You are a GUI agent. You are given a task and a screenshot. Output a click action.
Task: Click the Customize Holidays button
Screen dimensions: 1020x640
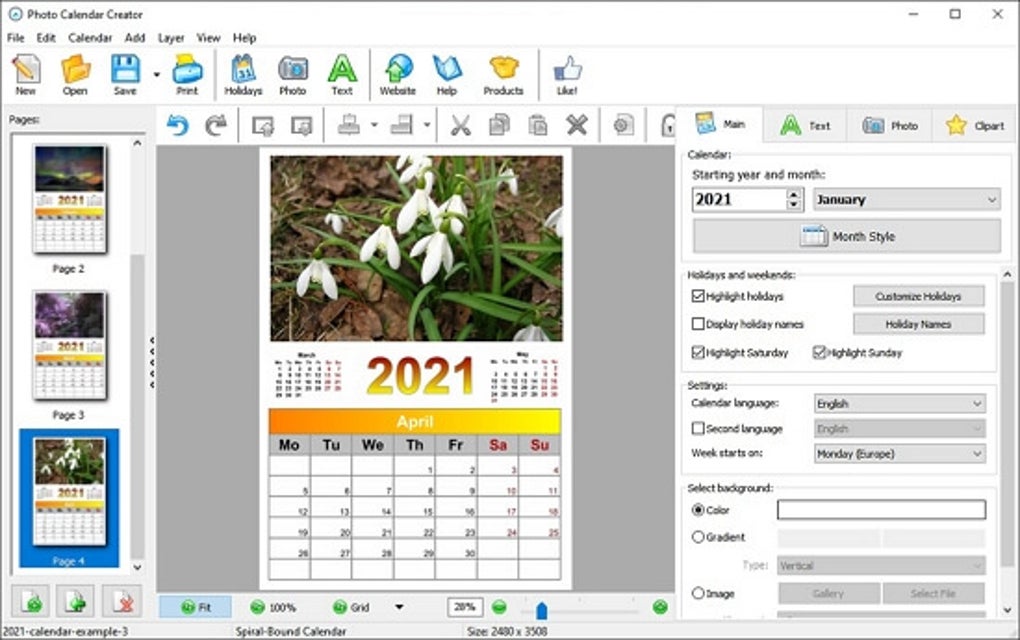coord(917,295)
